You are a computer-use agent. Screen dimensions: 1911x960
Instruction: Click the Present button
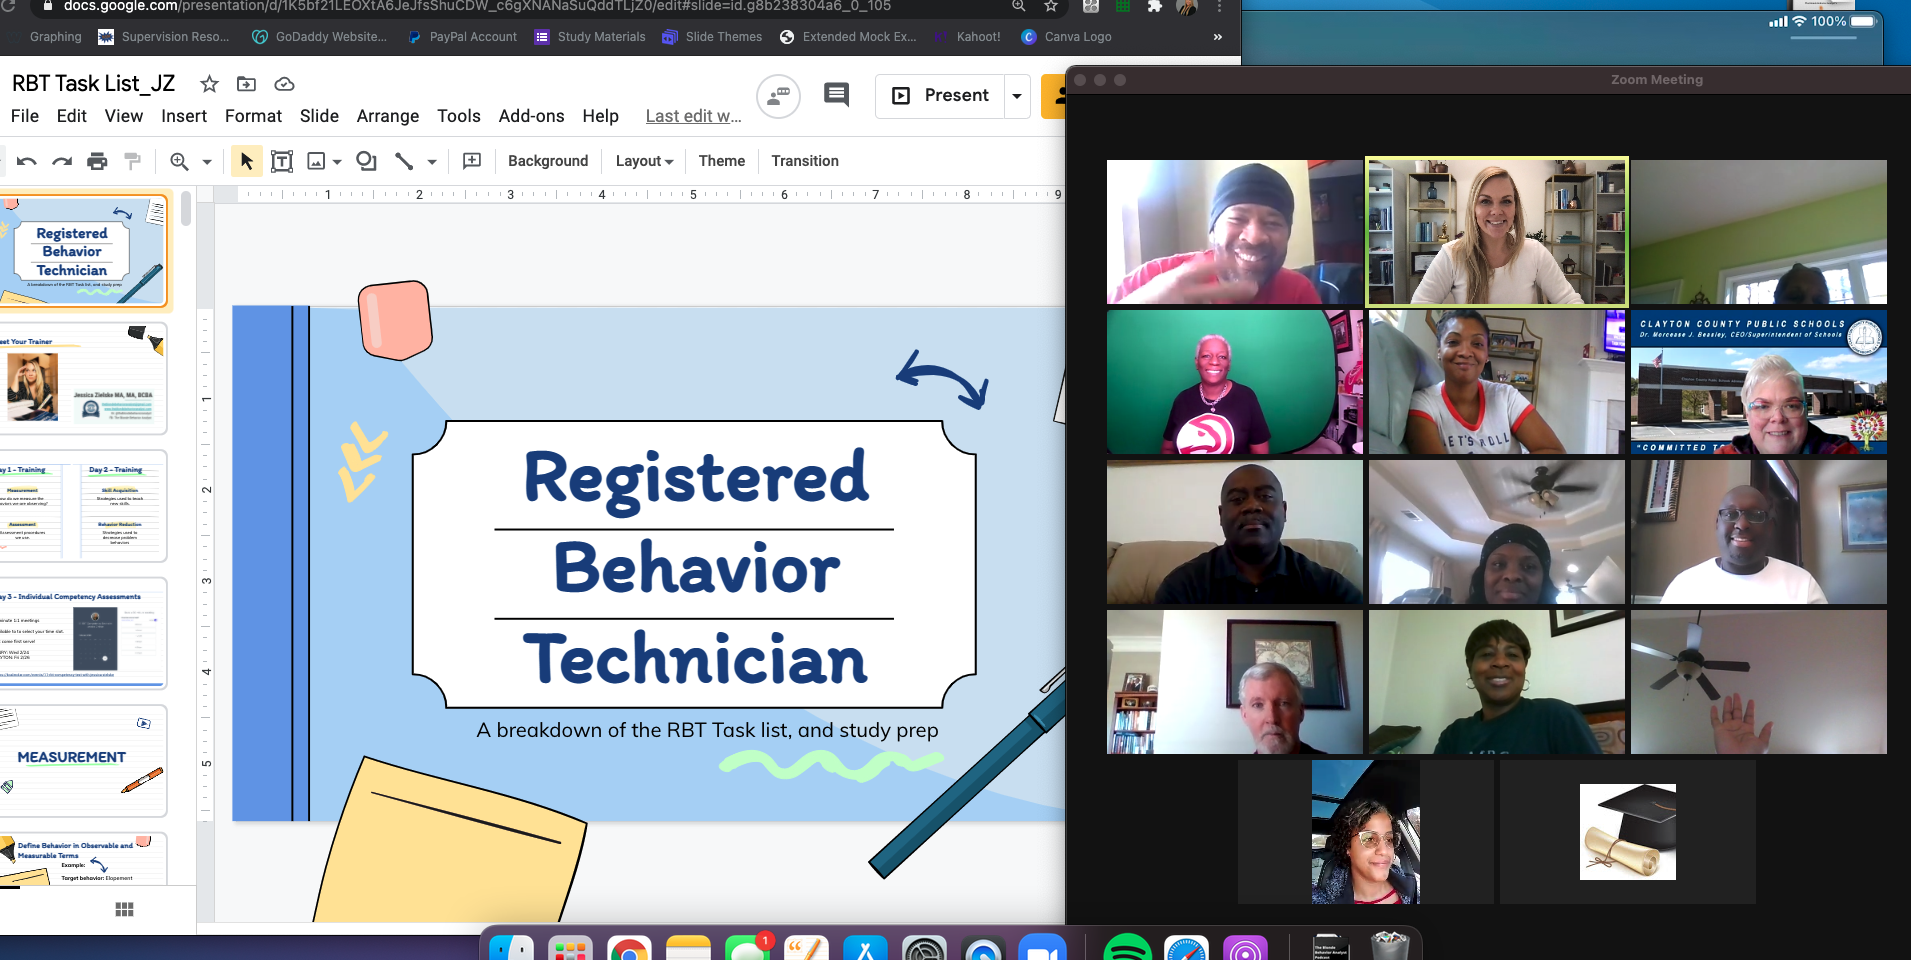940,96
